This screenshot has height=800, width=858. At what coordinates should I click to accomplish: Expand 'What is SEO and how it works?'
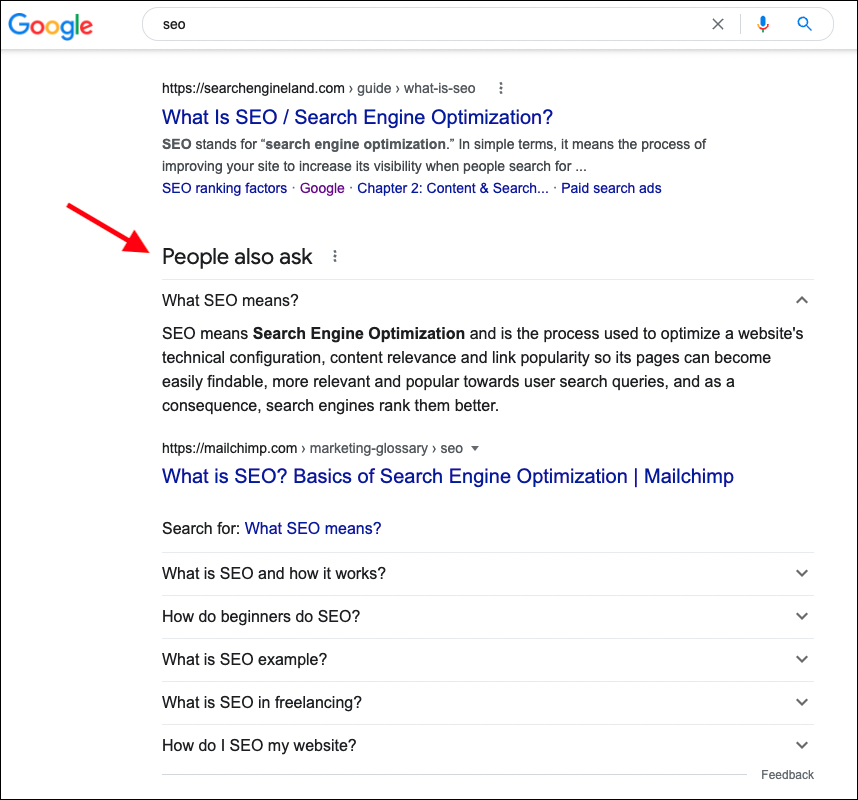[x=488, y=573]
